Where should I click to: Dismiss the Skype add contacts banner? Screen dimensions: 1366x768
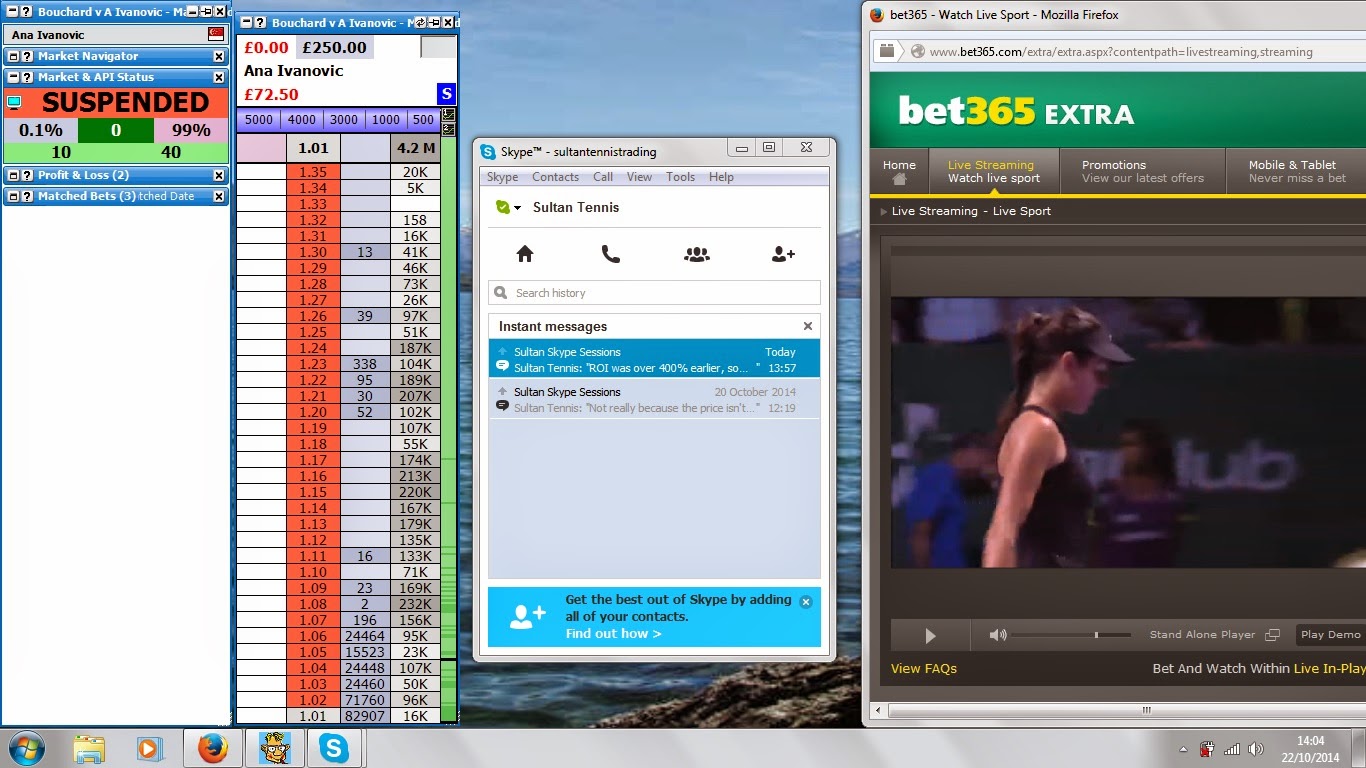click(x=806, y=602)
